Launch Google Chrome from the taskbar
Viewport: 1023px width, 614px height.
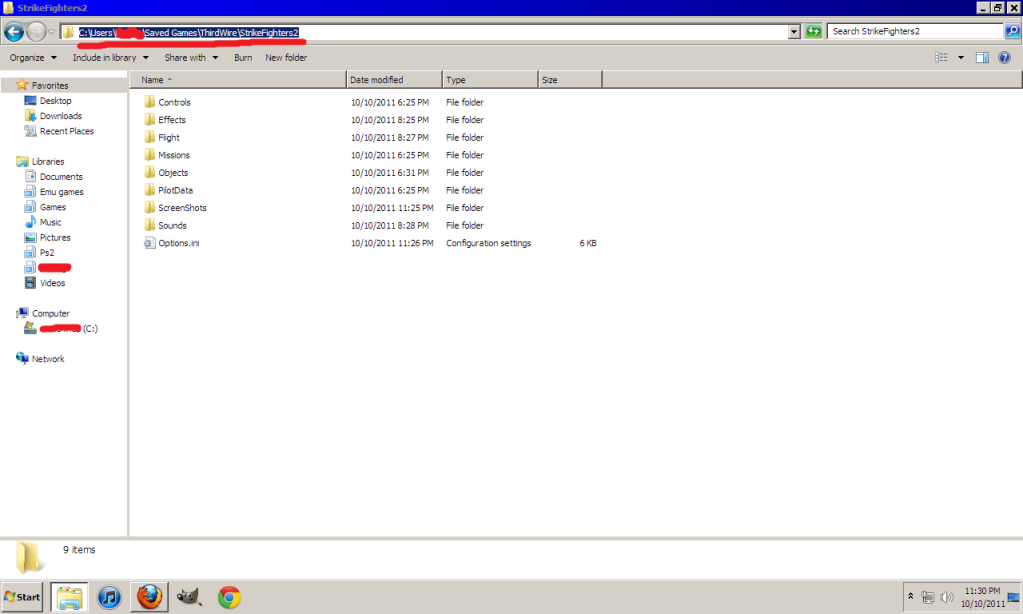tap(229, 597)
